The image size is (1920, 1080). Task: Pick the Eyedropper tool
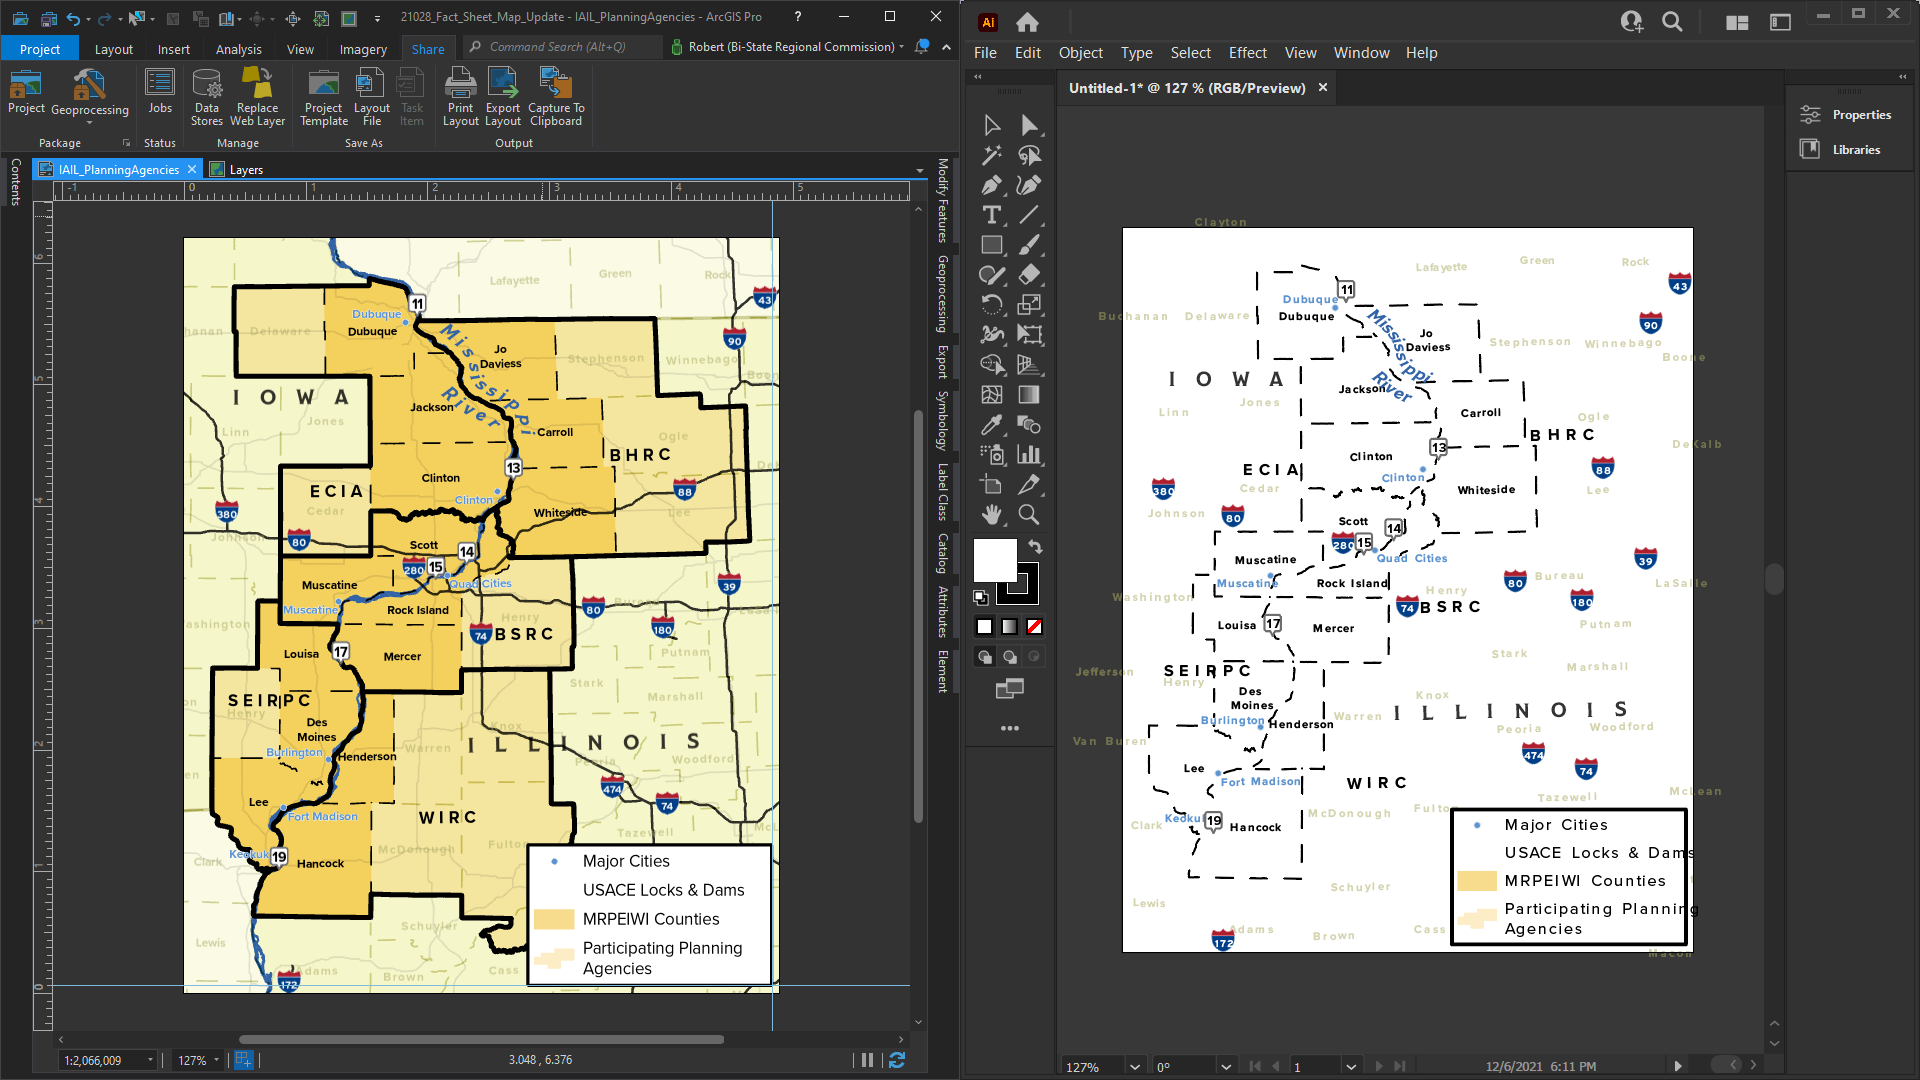click(x=991, y=425)
